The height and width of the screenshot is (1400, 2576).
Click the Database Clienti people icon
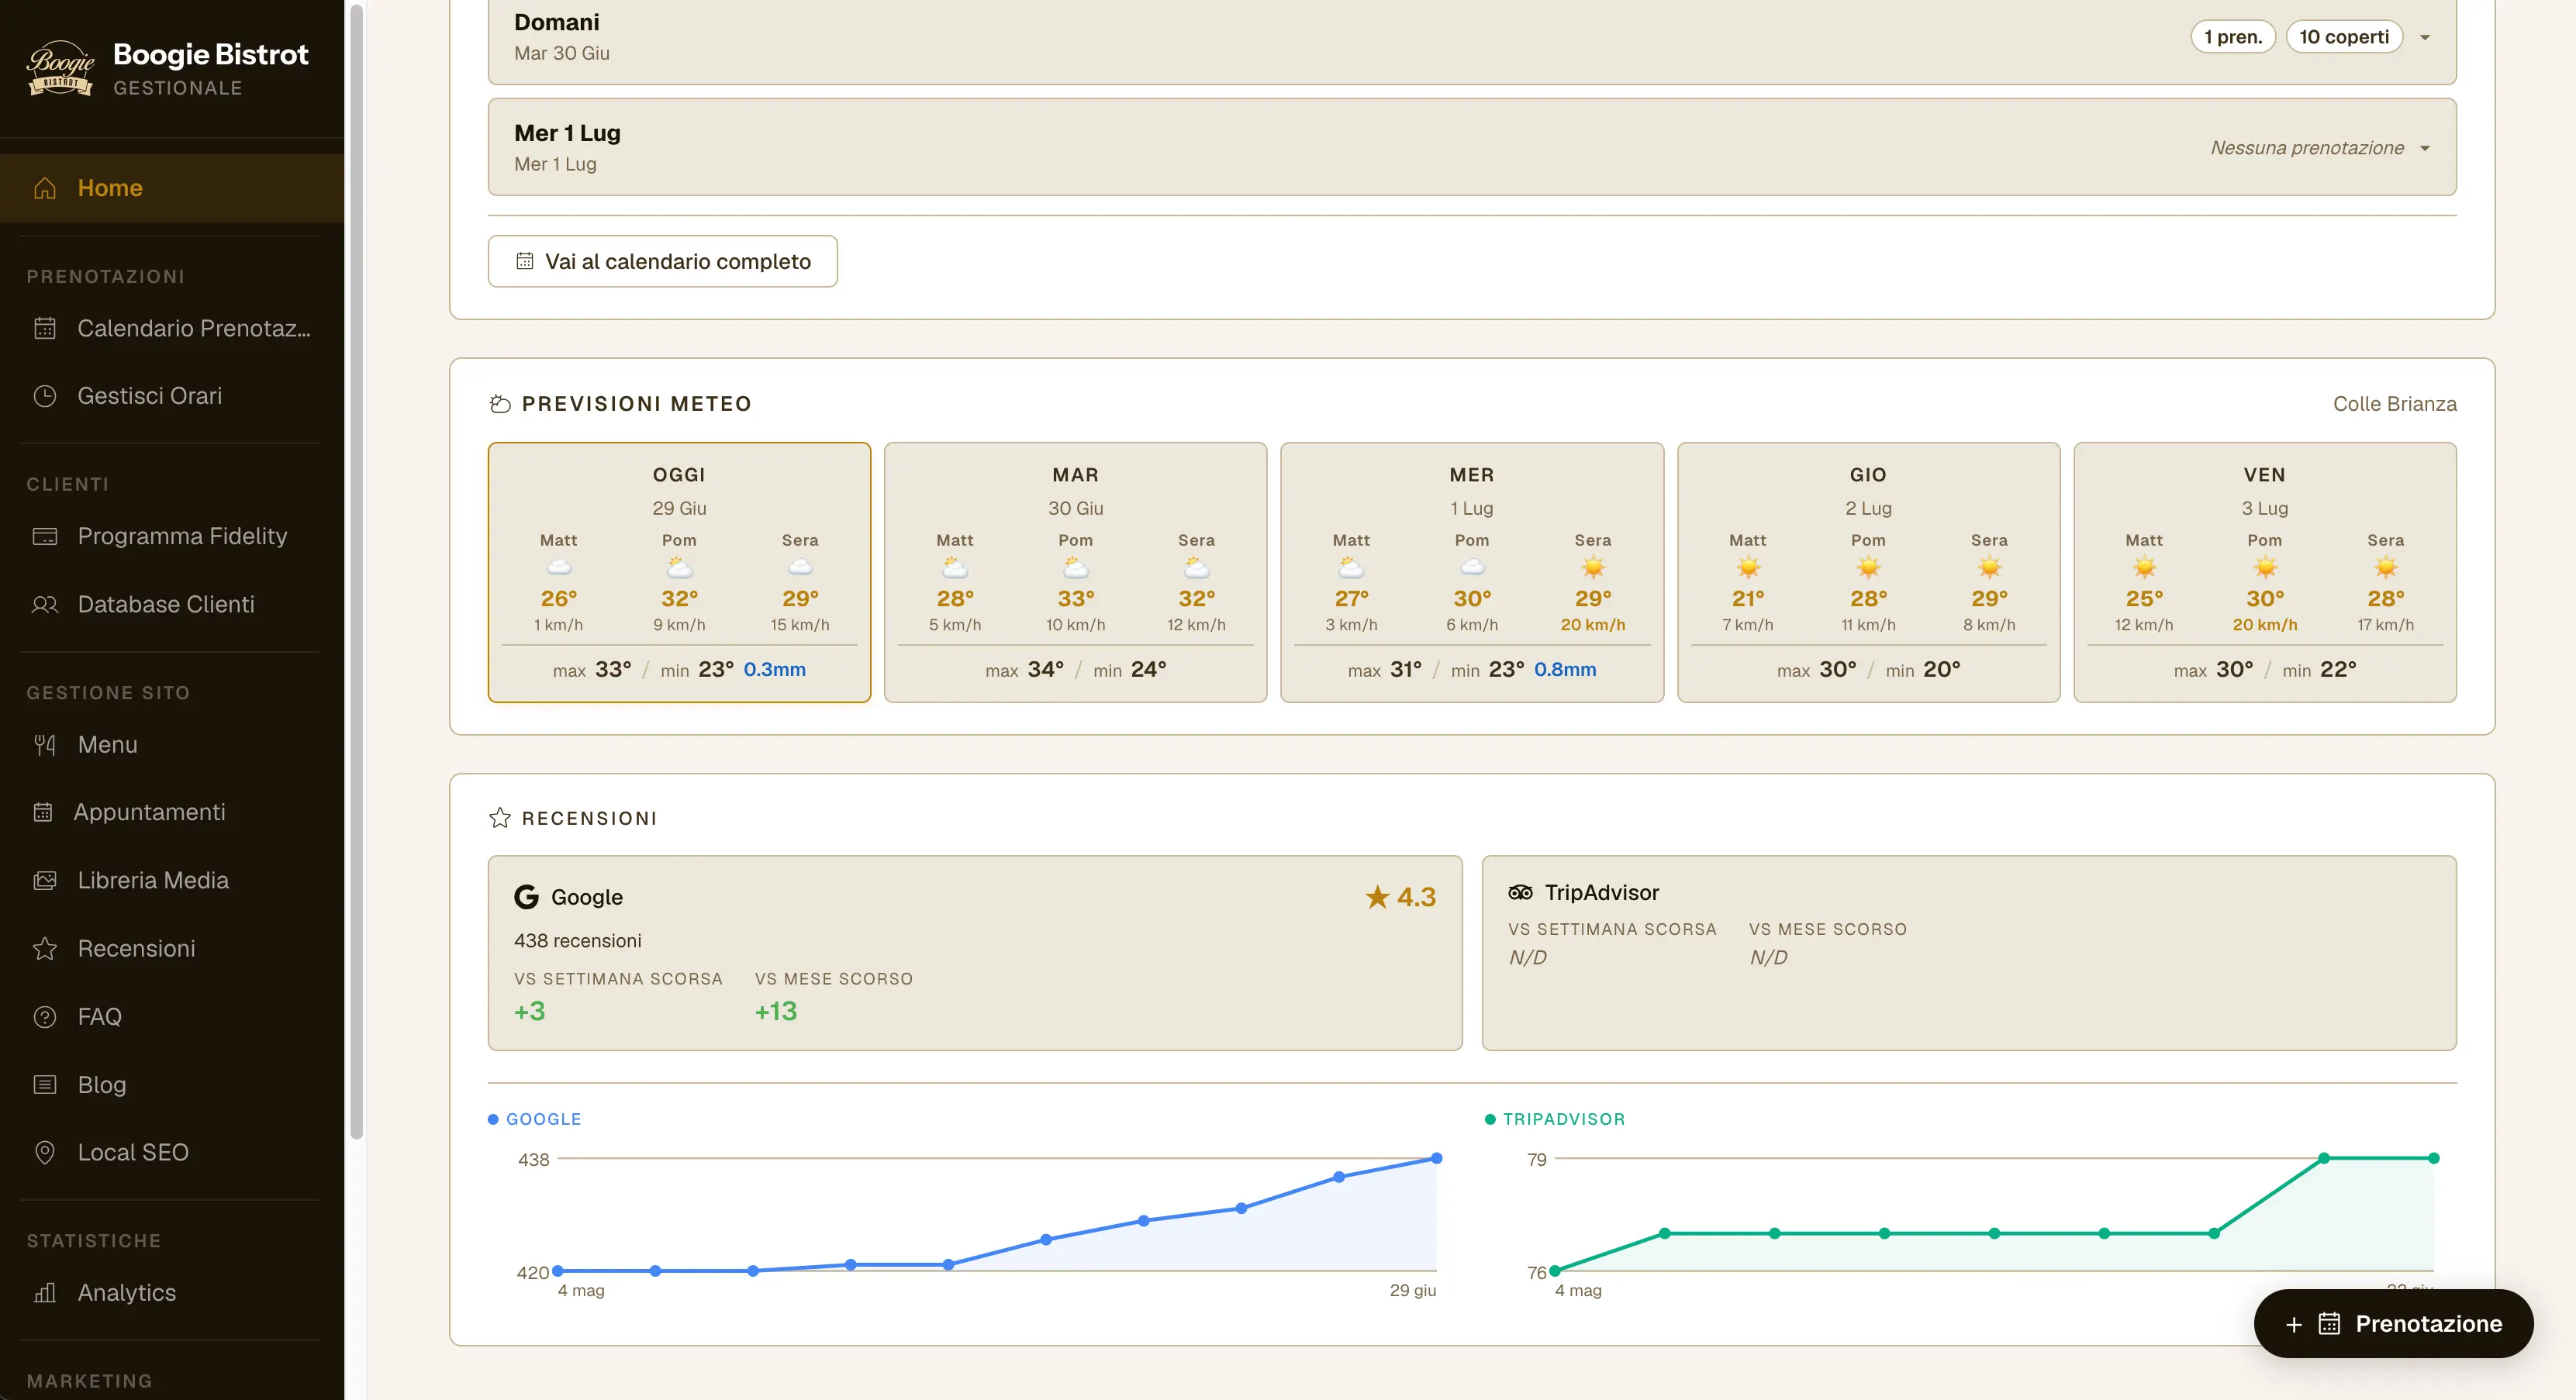point(45,604)
